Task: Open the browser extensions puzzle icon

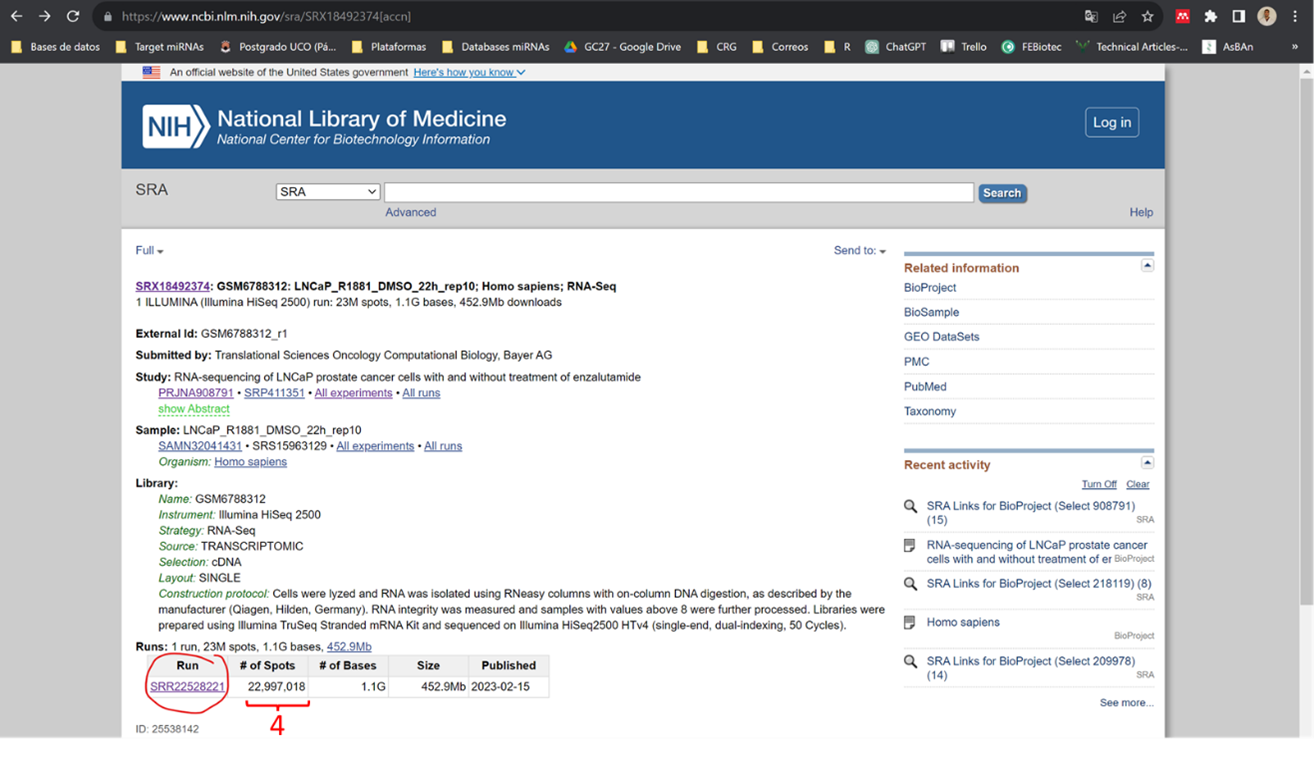Action: pyautogui.click(x=1210, y=16)
